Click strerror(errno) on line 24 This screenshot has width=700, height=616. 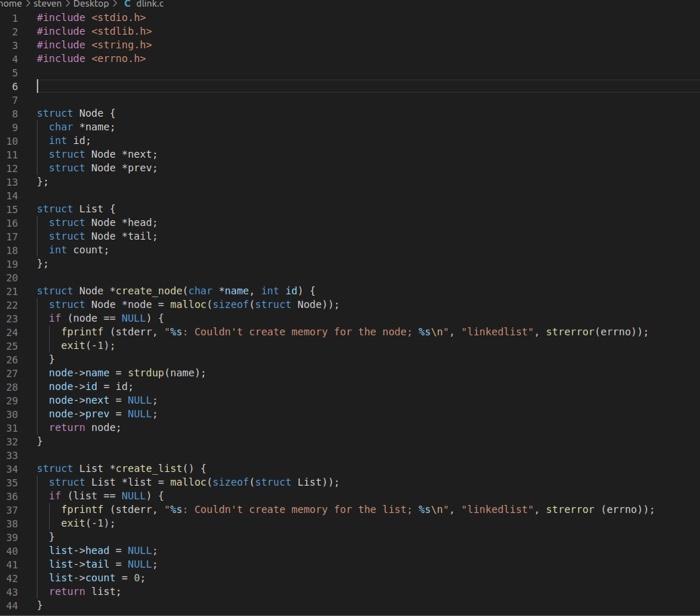pyautogui.click(x=594, y=332)
